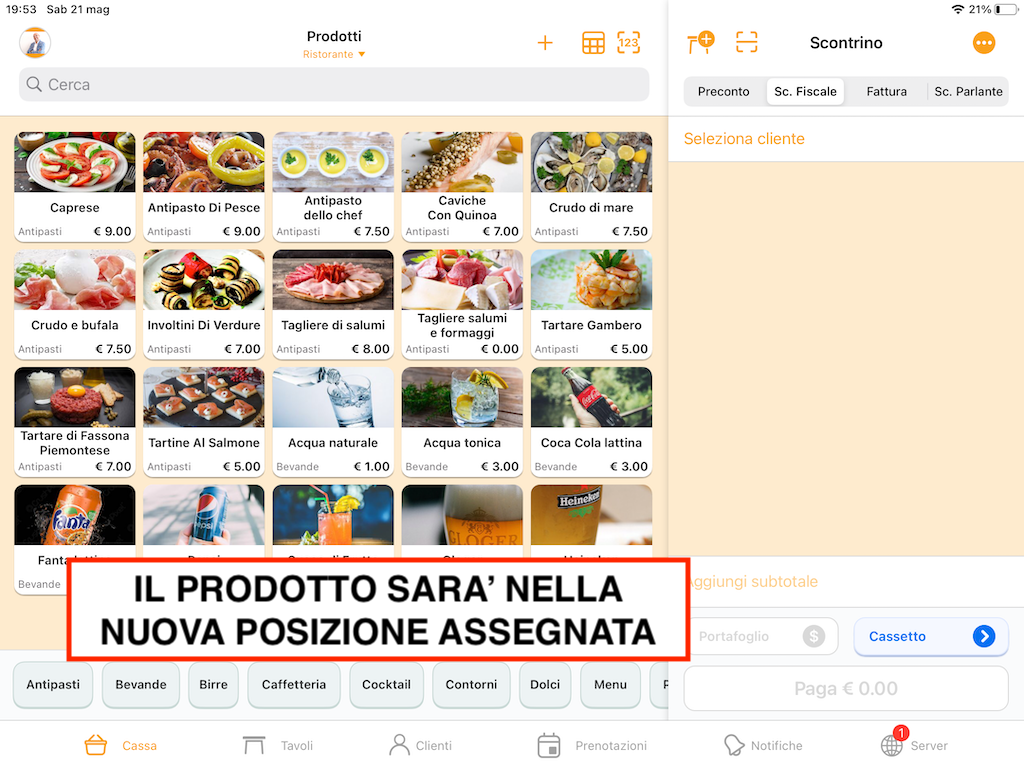1024x768 pixels.
Task: Filter by Antipasti category
Action: (53, 684)
